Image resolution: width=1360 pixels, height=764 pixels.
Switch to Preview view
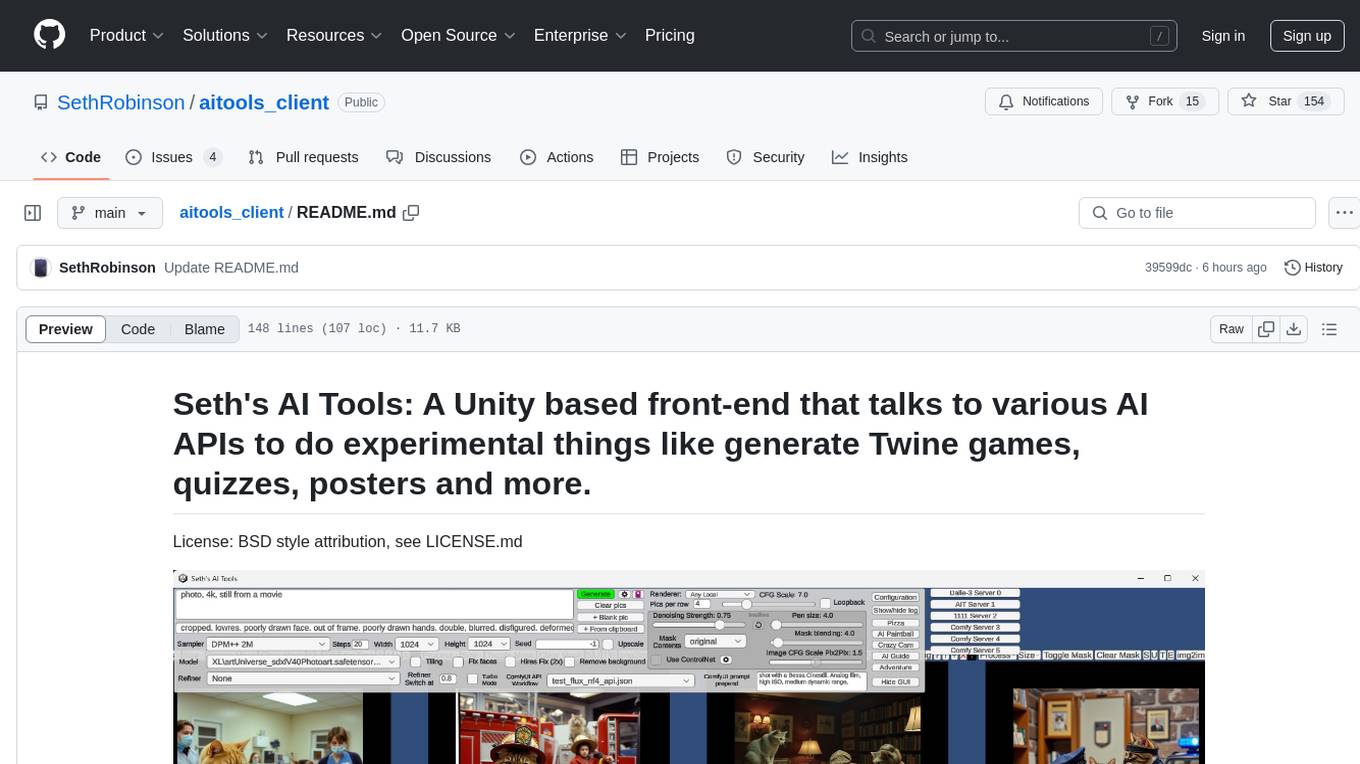66,329
